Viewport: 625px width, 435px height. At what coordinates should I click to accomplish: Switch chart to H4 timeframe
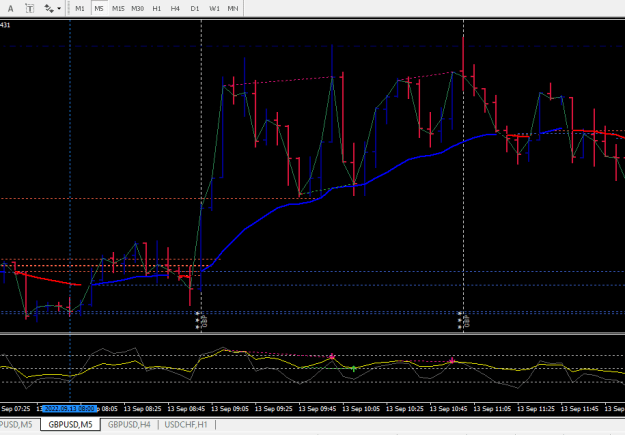pos(175,8)
